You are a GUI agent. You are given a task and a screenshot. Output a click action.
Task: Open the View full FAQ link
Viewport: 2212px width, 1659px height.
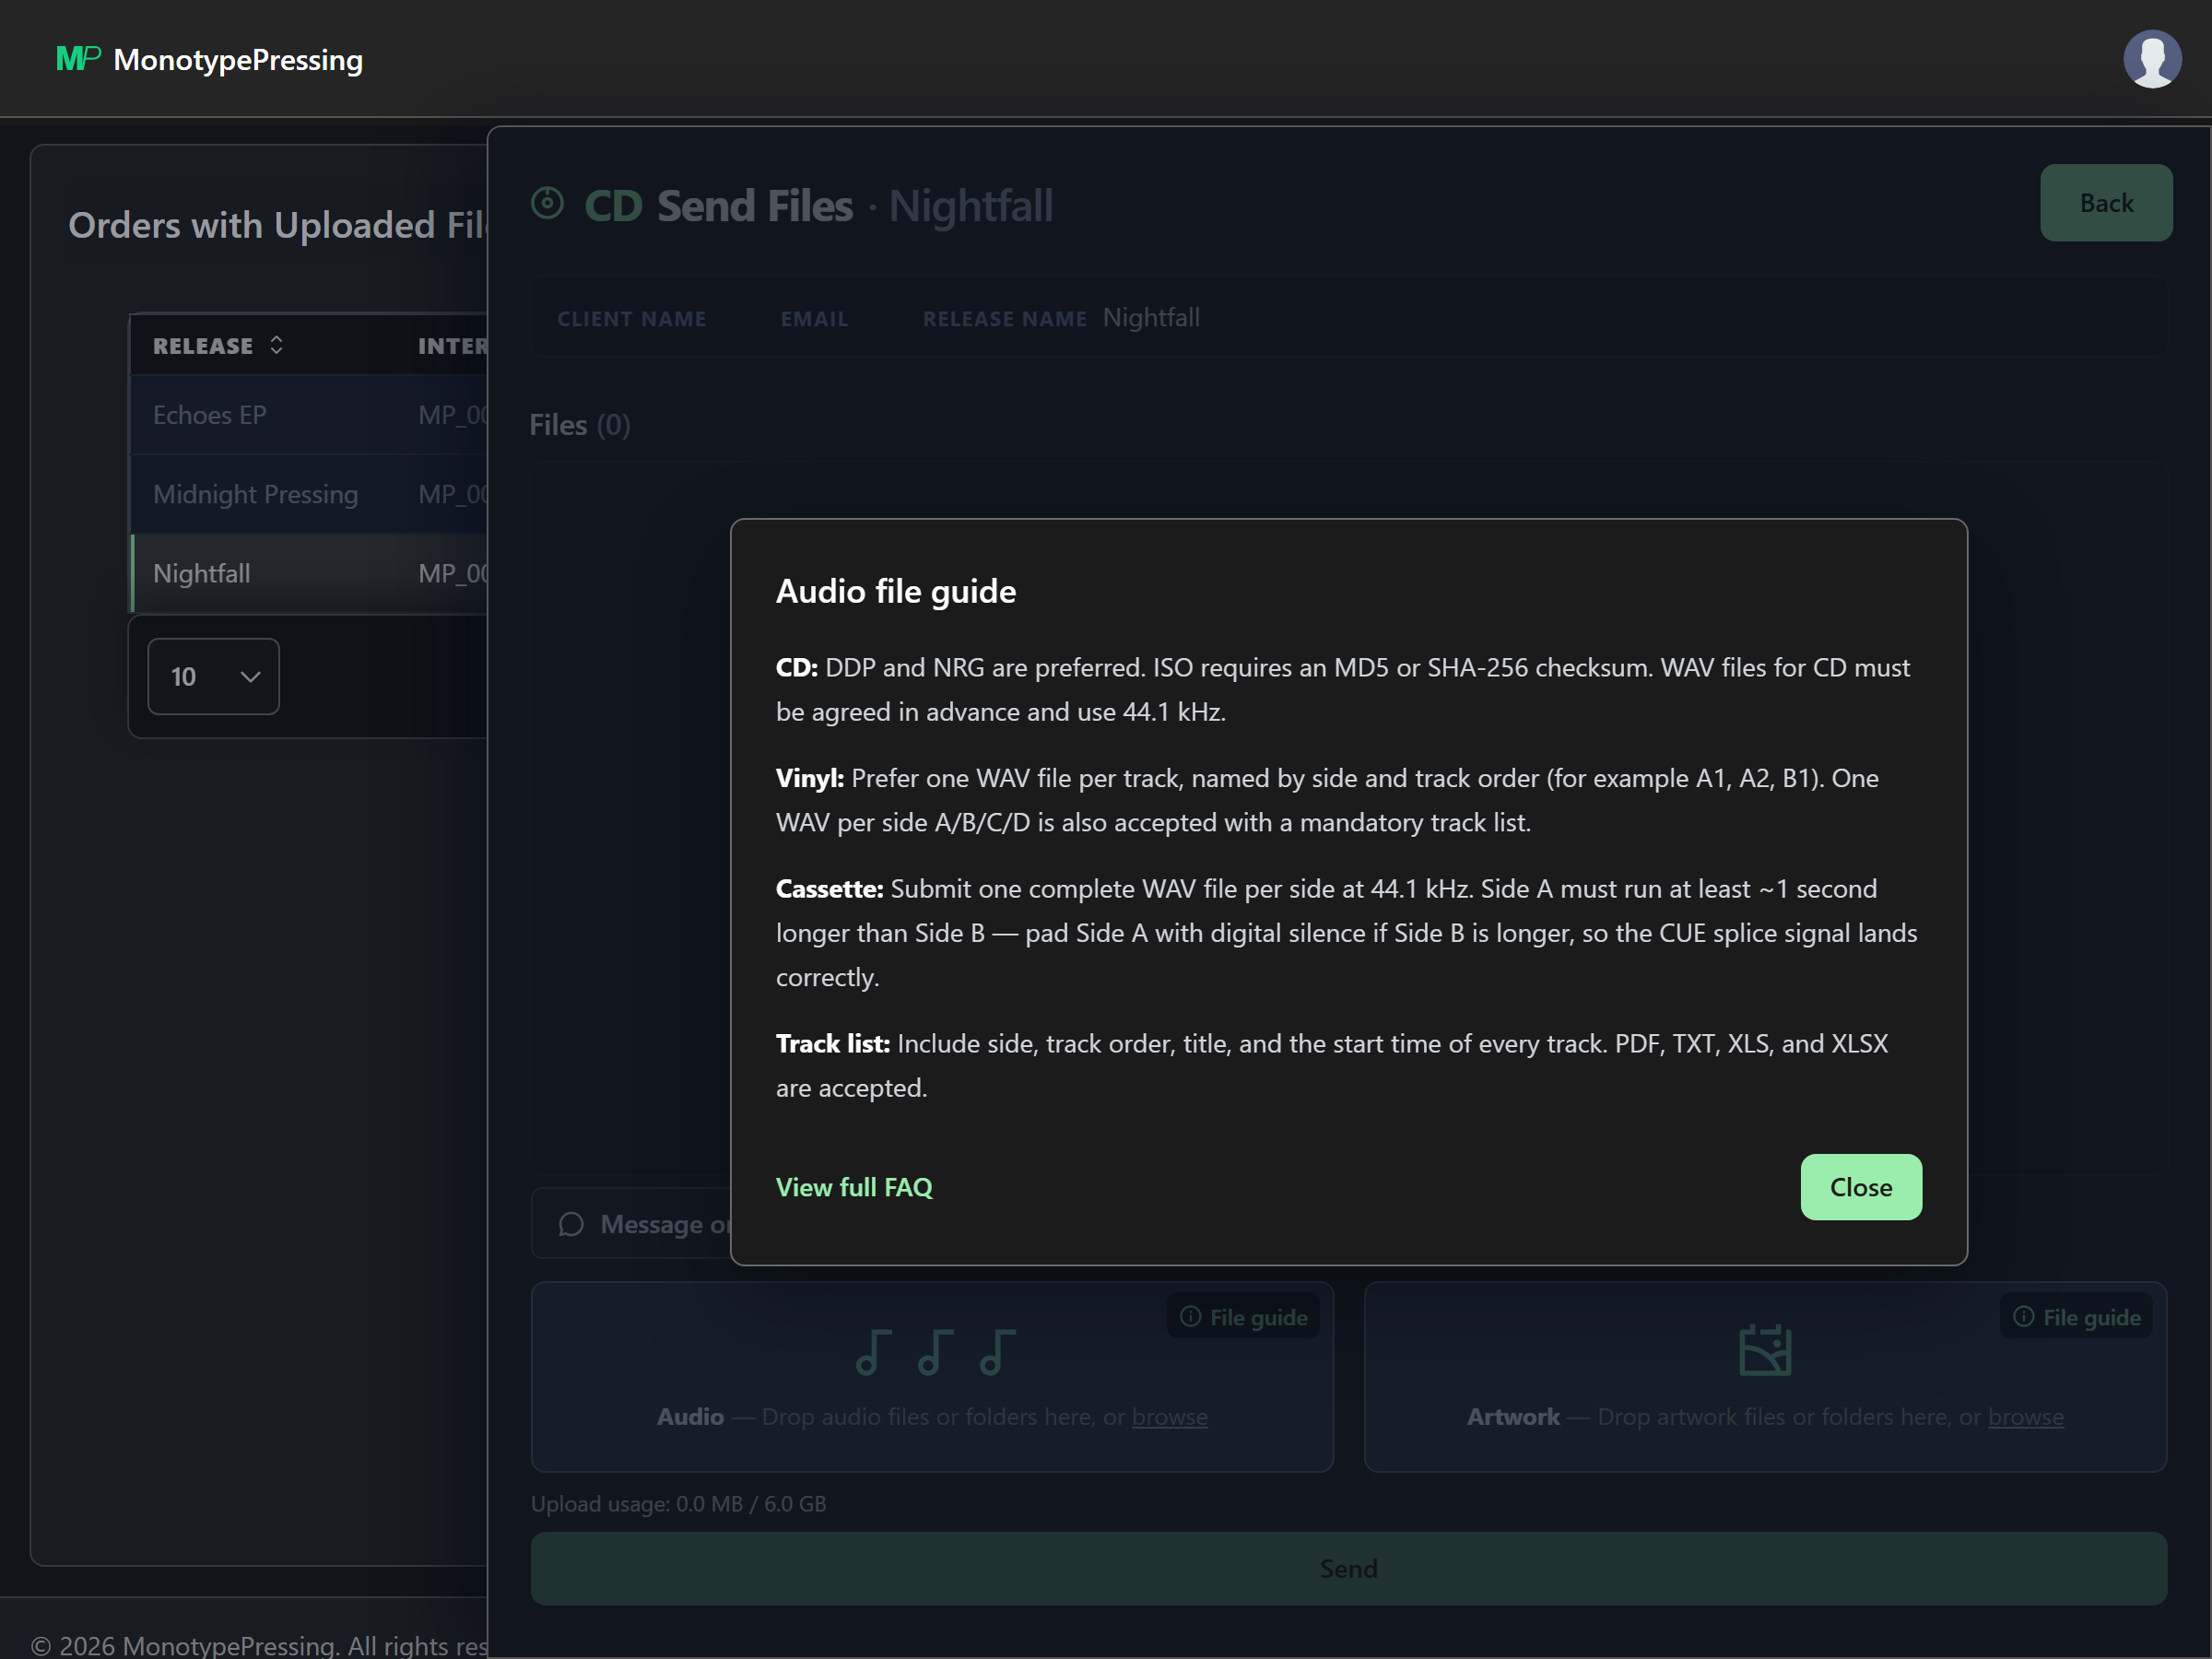pos(854,1187)
